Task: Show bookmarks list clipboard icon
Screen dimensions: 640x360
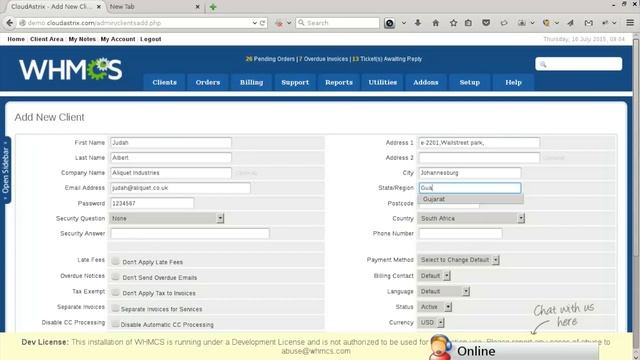Action: [468, 23]
